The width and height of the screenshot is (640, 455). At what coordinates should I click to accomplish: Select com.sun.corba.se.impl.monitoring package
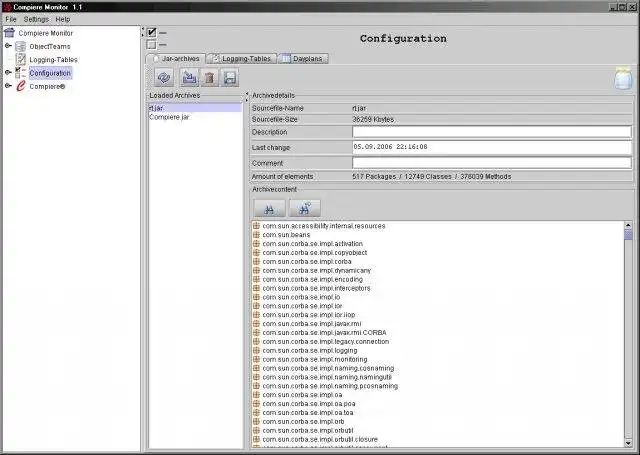click(315, 359)
